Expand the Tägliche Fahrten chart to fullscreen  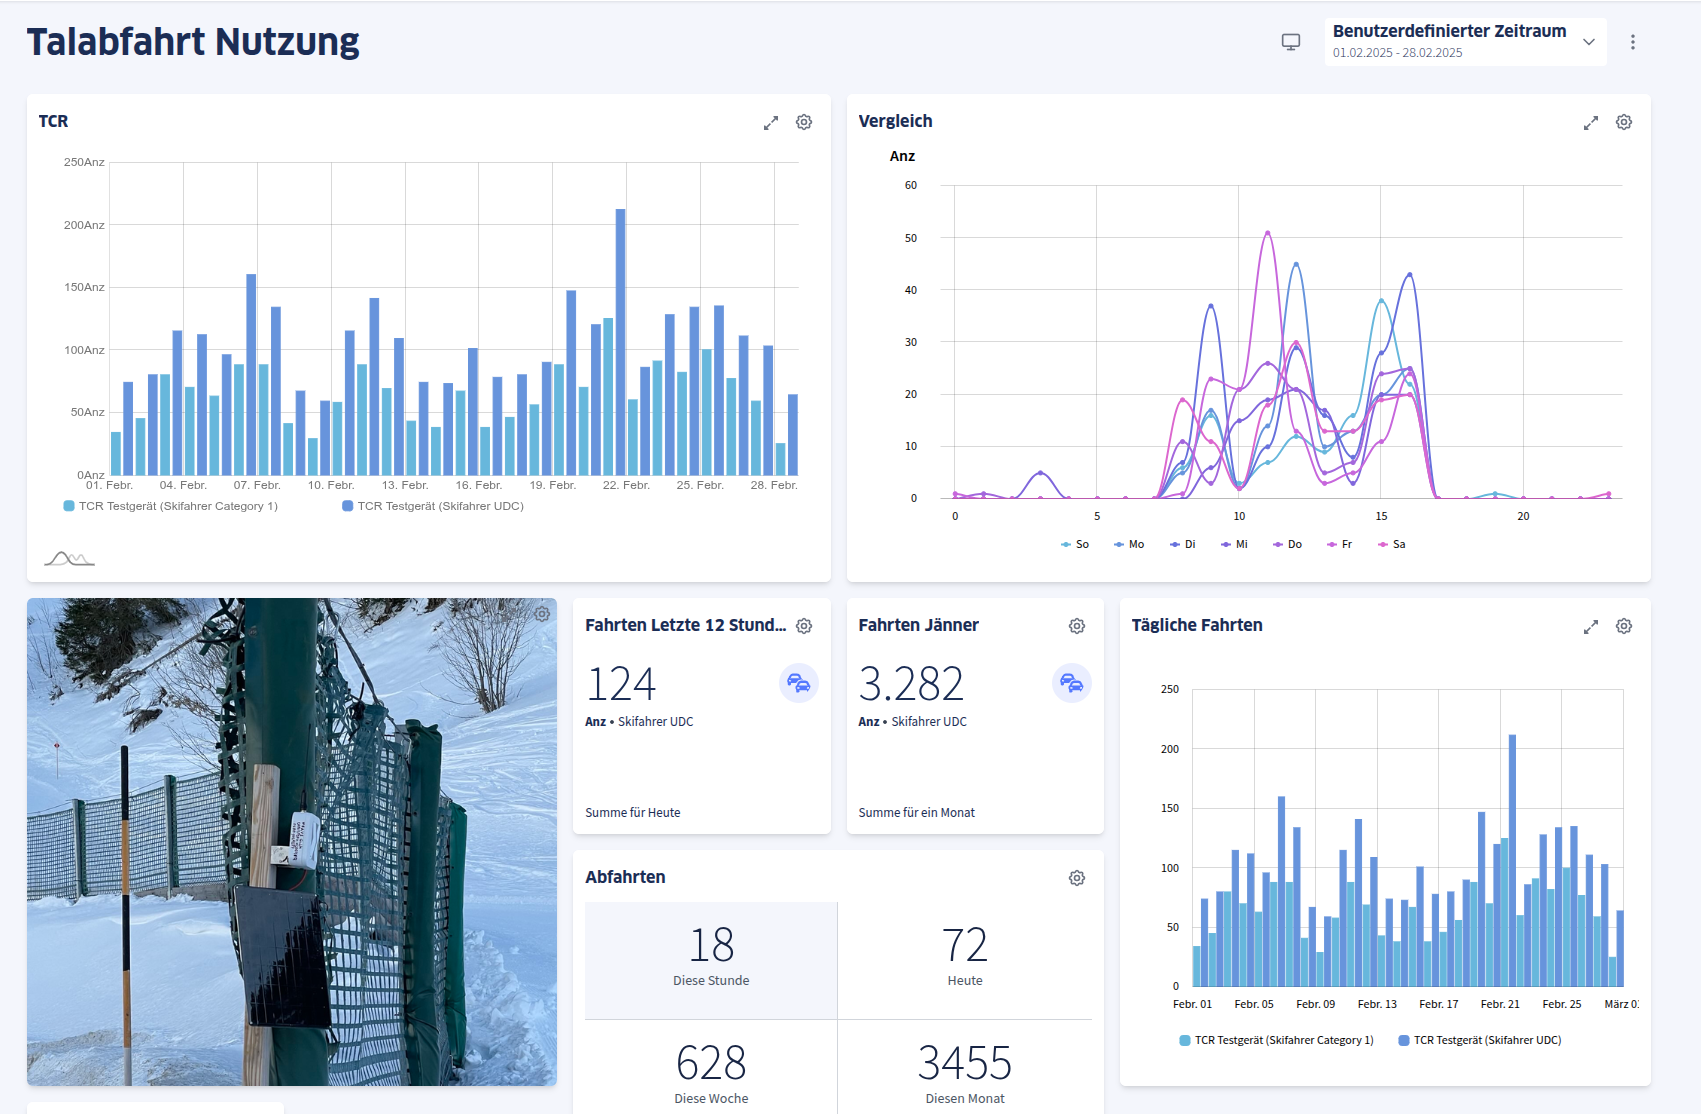click(1590, 626)
